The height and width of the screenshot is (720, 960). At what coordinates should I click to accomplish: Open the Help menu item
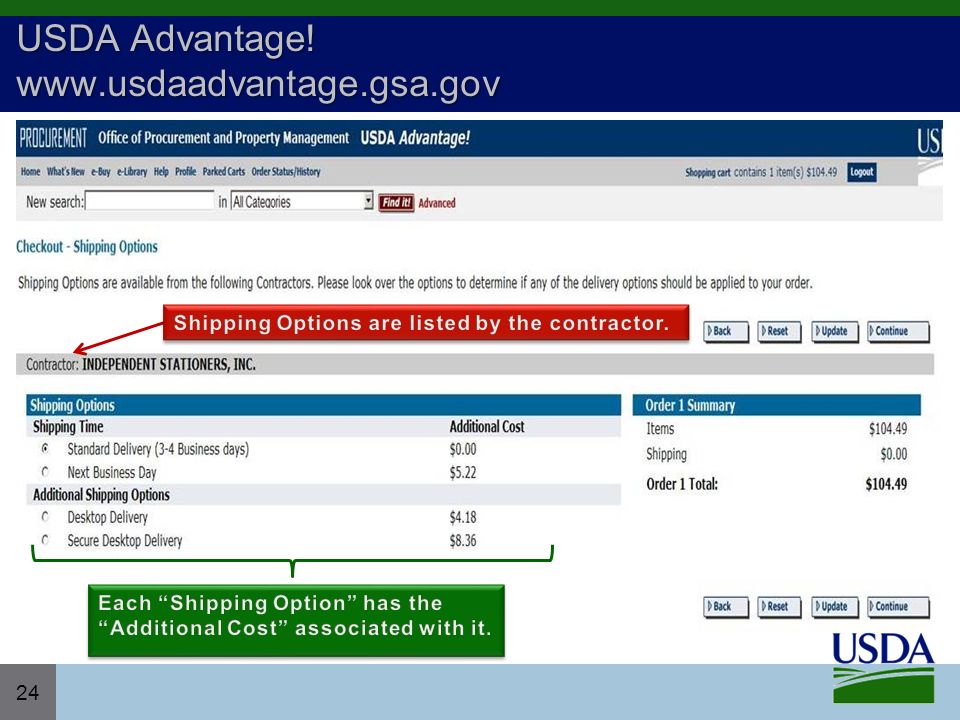click(x=161, y=171)
